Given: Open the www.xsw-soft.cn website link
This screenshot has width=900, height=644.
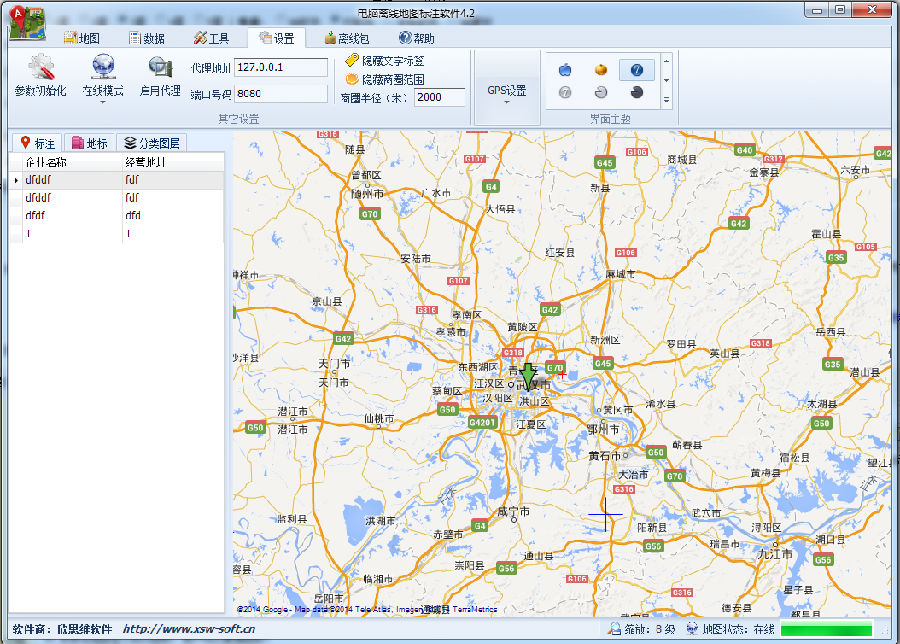Looking at the screenshot, I should tap(188, 630).
